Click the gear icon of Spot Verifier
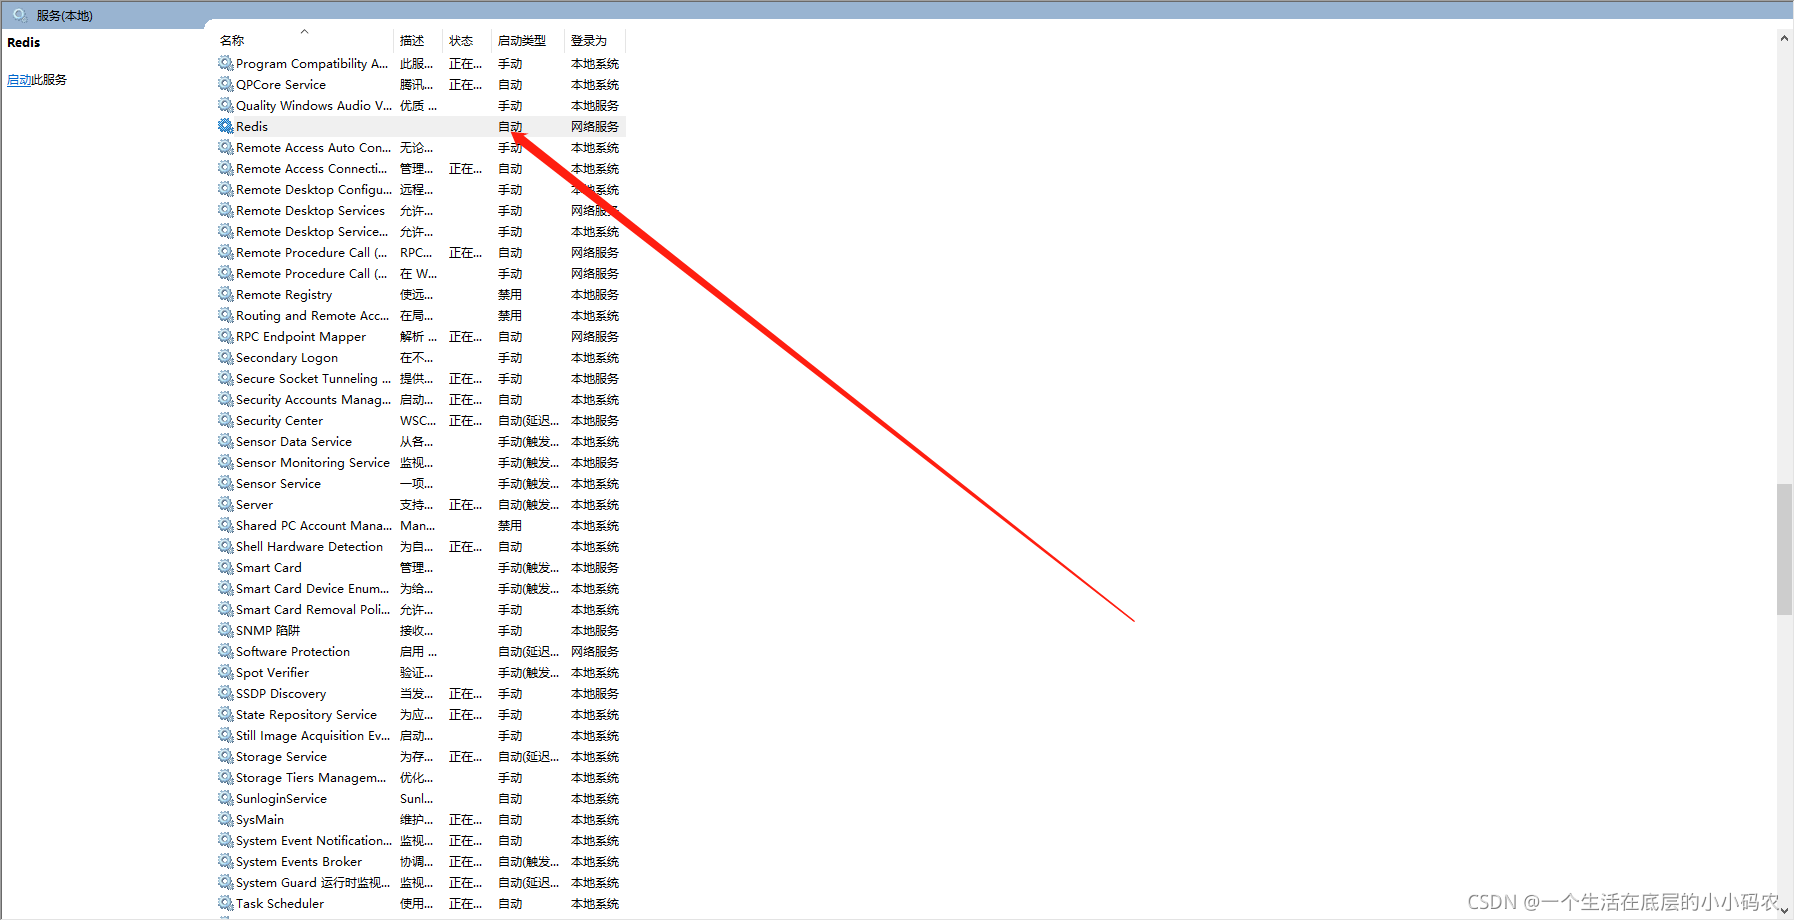The image size is (1795, 921). point(226,672)
